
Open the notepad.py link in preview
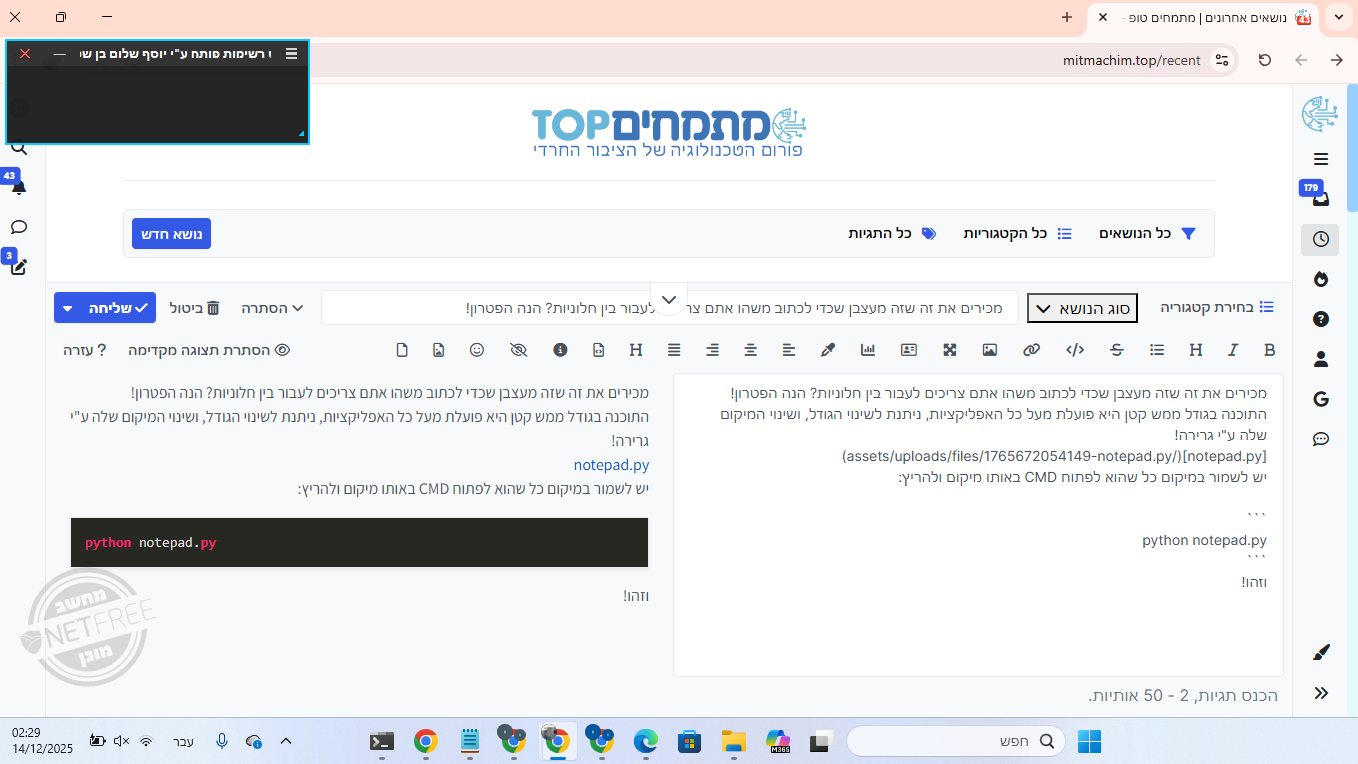611,465
